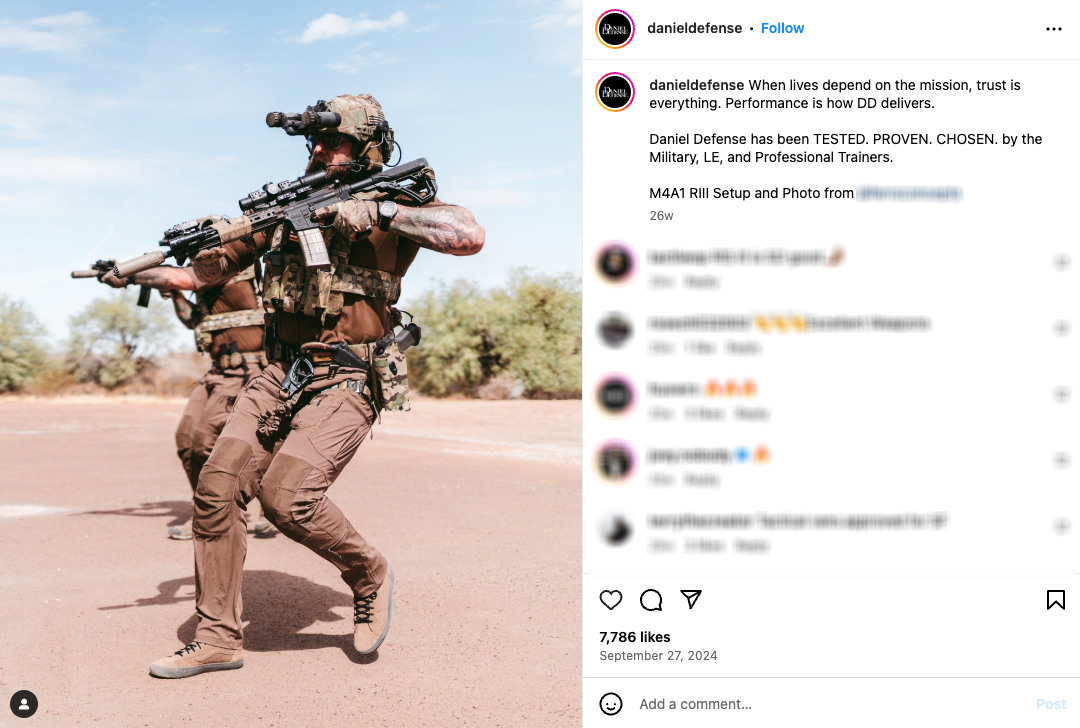Focus the Add a comment field
Screen dimensions: 1080x728
[x=830, y=704]
